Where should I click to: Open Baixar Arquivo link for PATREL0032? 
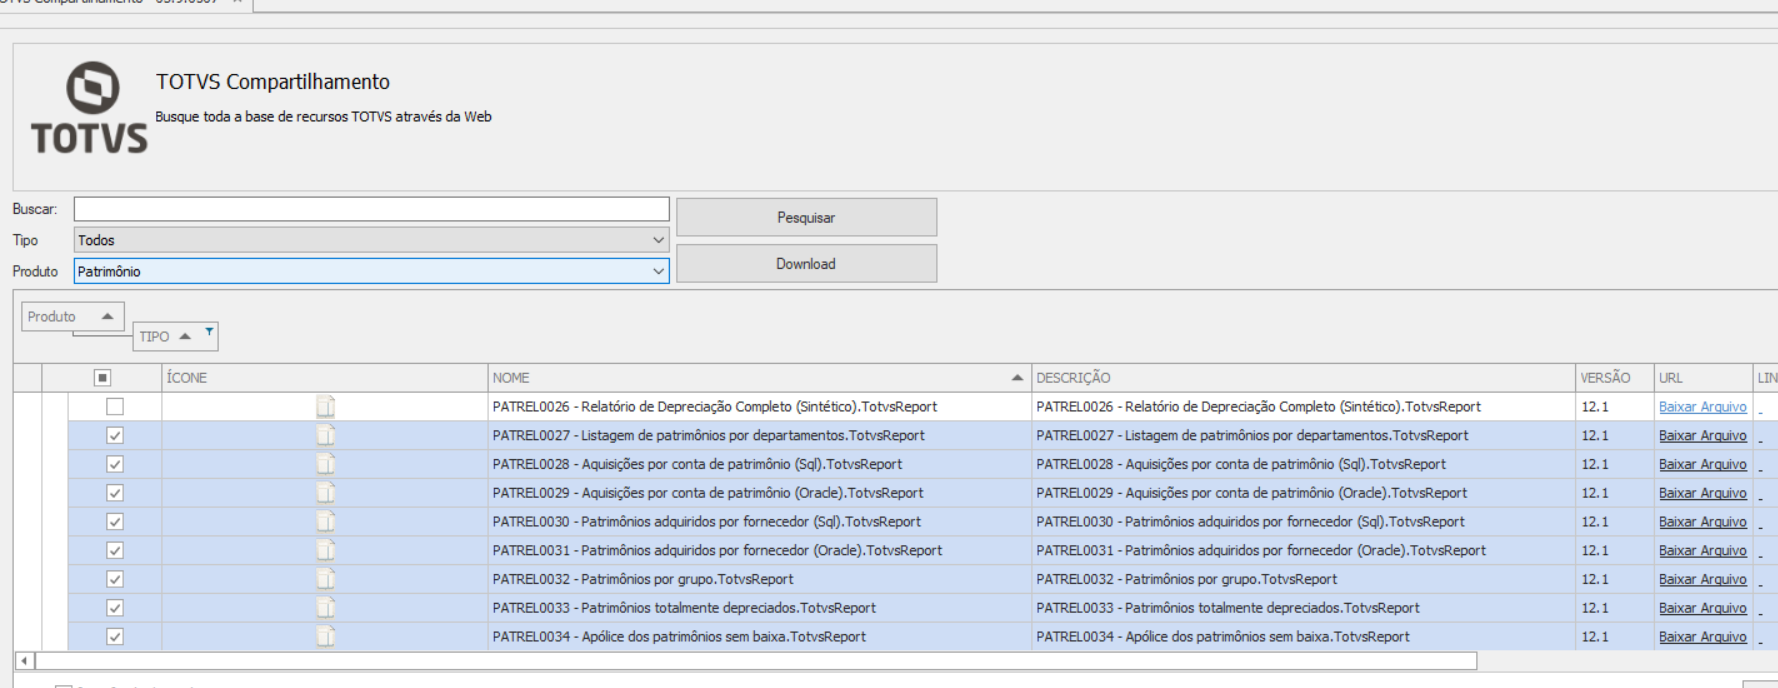tap(1702, 579)
